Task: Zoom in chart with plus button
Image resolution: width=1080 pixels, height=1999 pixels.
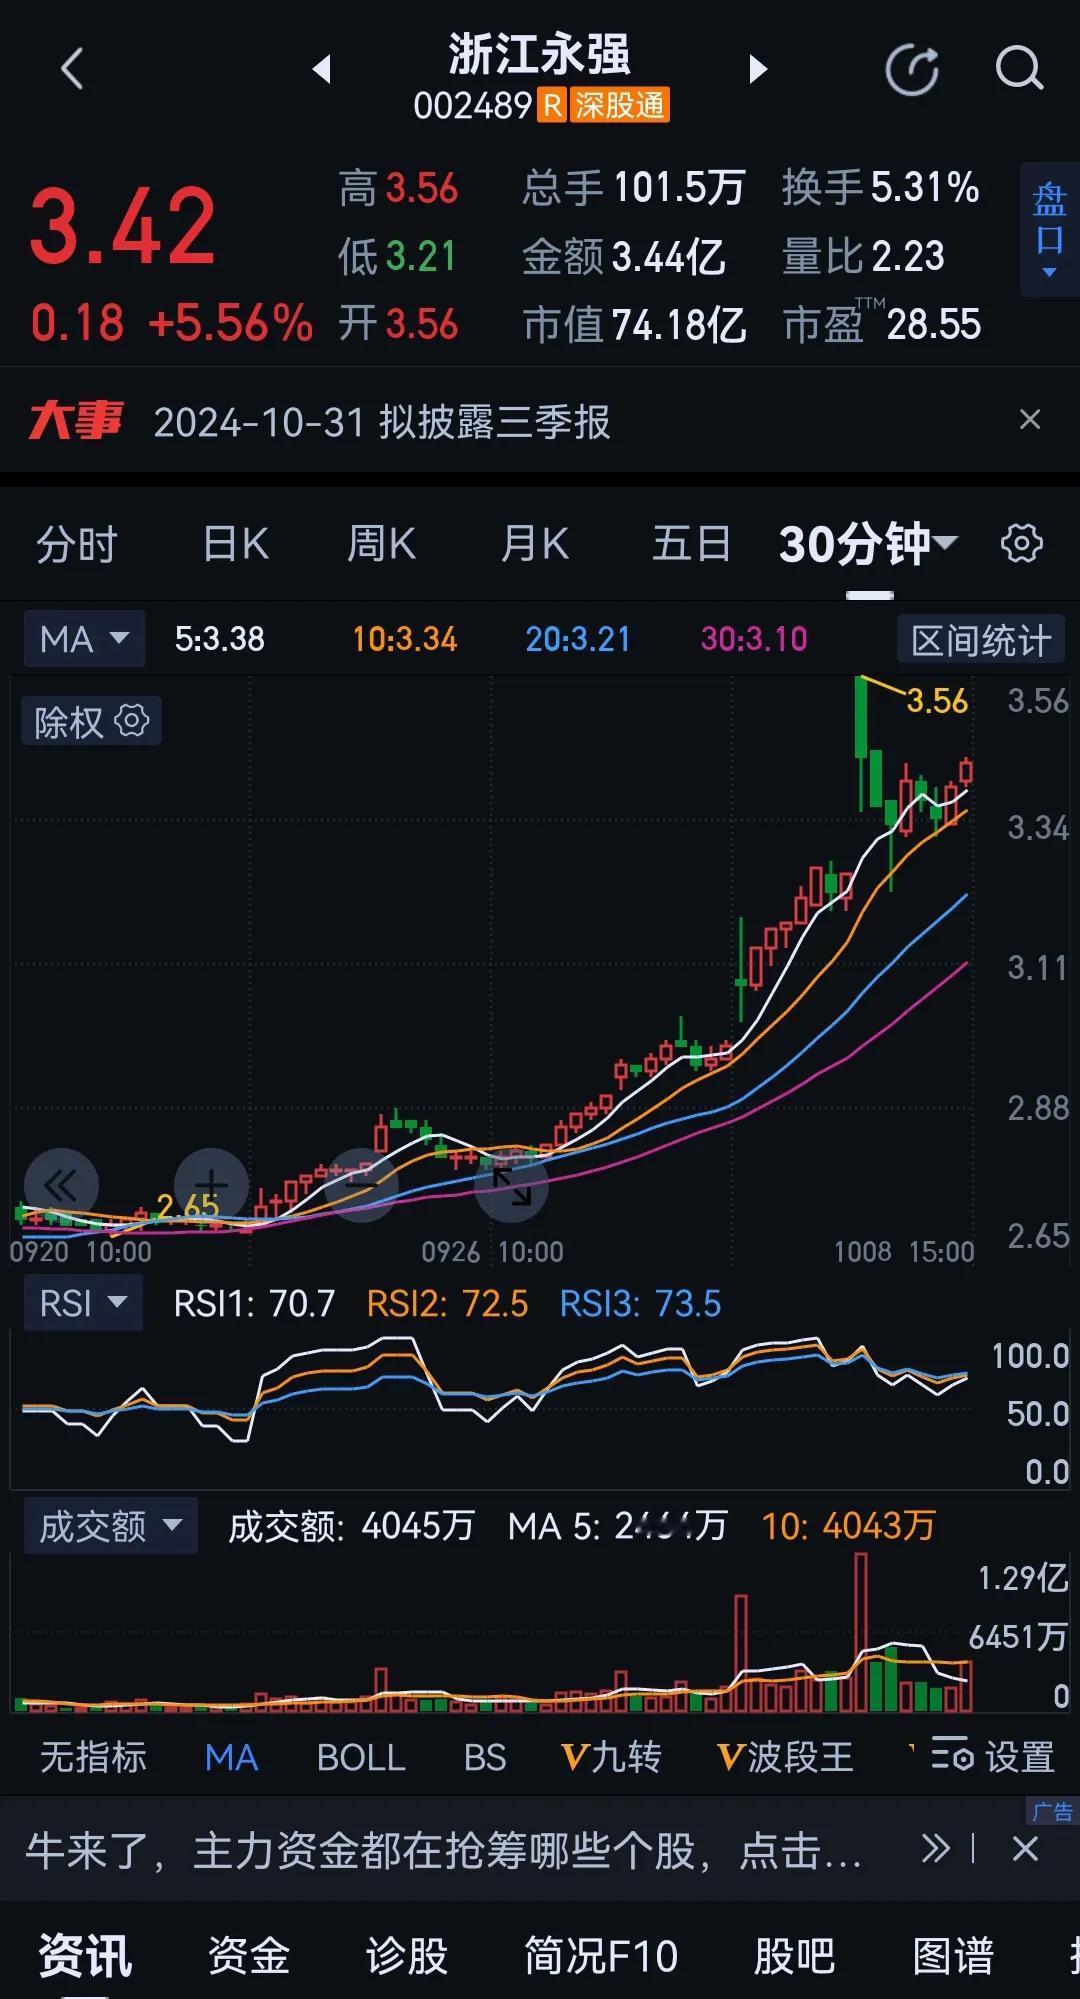Action: coord(211,1186)
